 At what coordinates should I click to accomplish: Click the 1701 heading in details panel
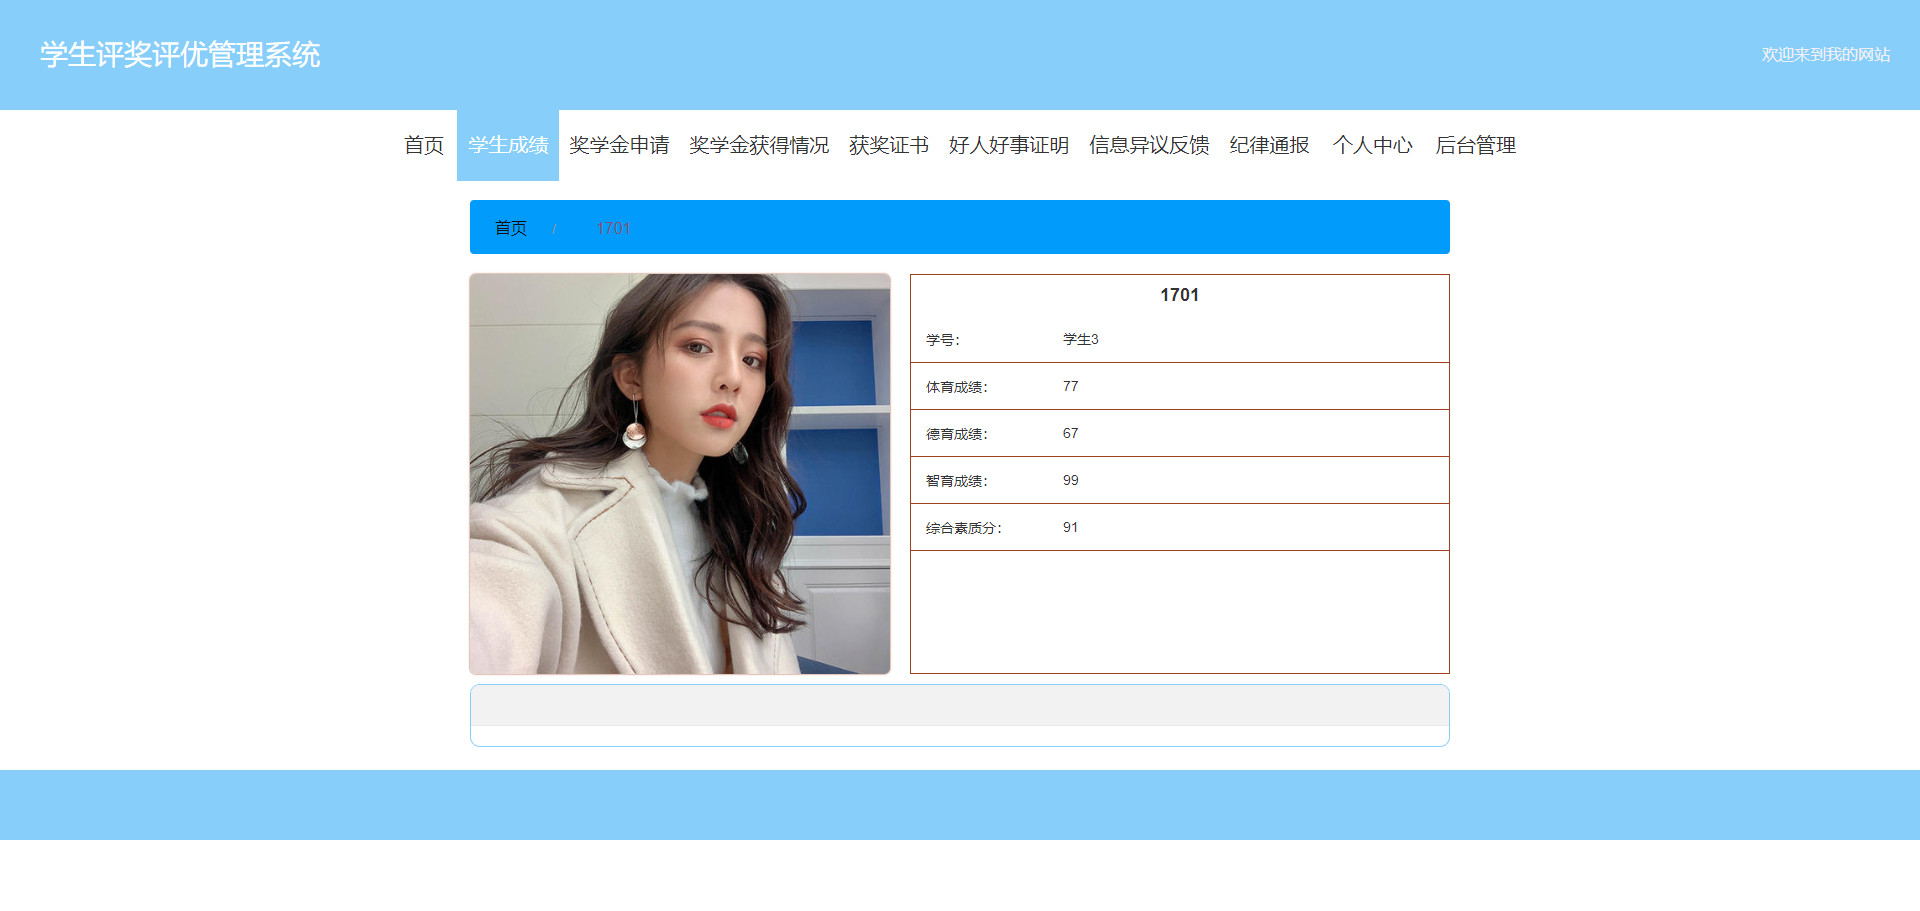(x=1179, y=295)
